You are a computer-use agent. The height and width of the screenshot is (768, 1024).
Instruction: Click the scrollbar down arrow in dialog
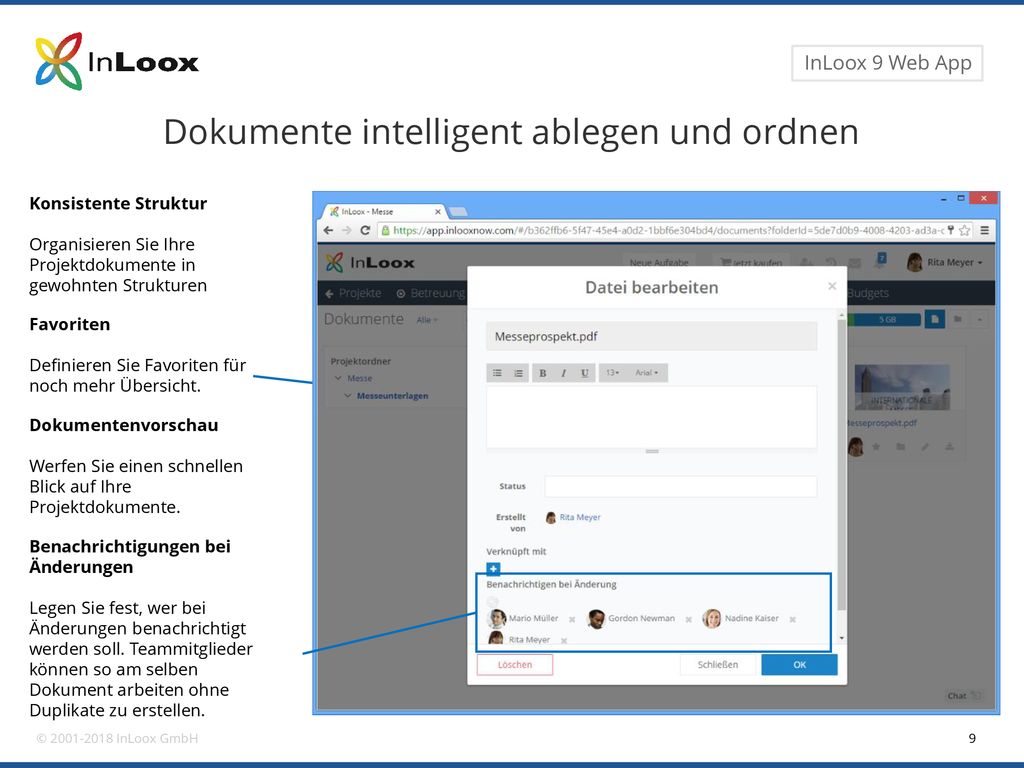click(x=842, y=638)
